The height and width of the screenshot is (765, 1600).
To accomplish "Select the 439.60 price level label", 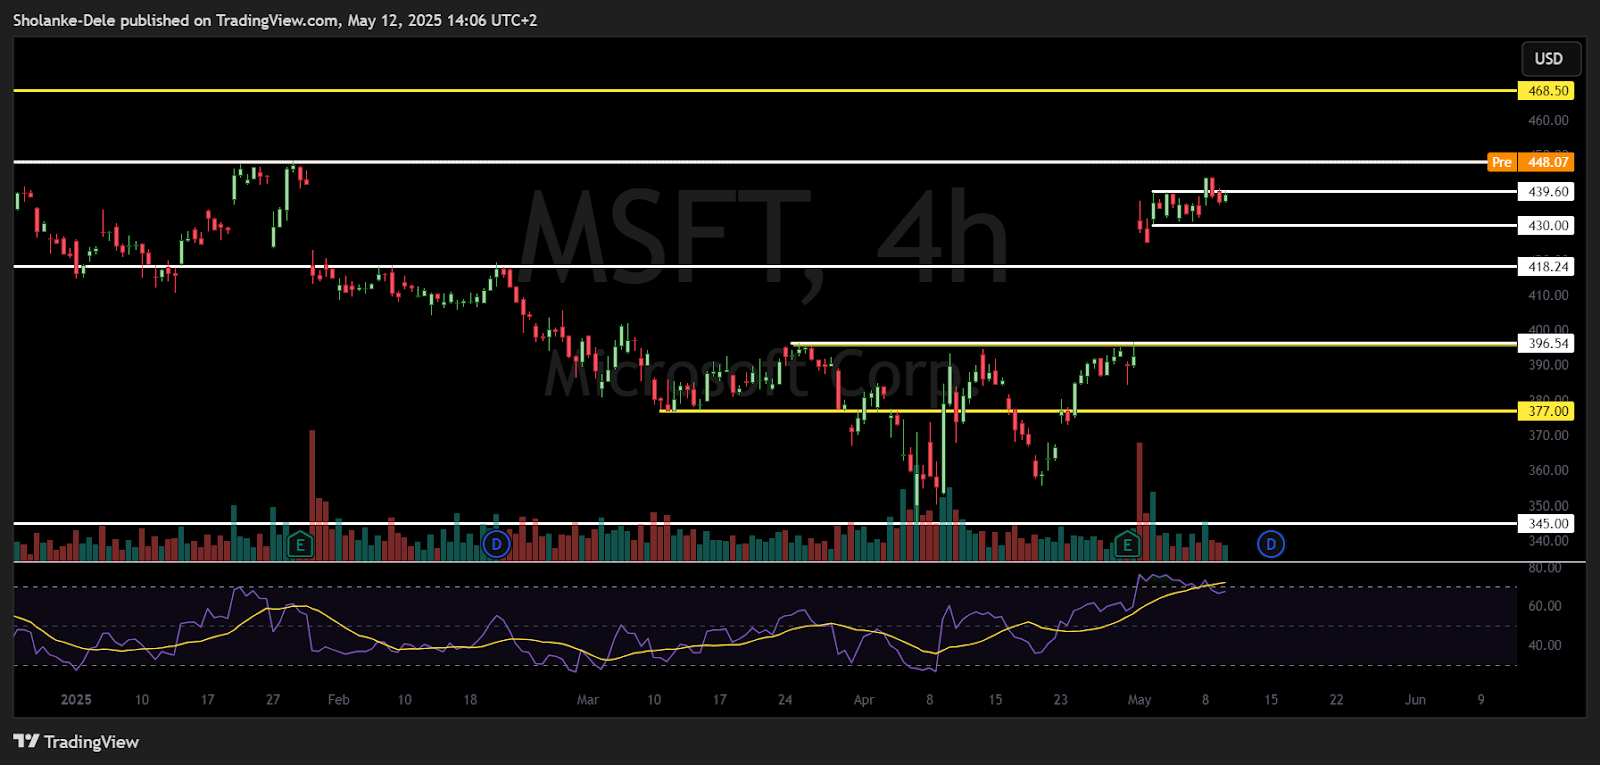I will [x=1546, y=192].
